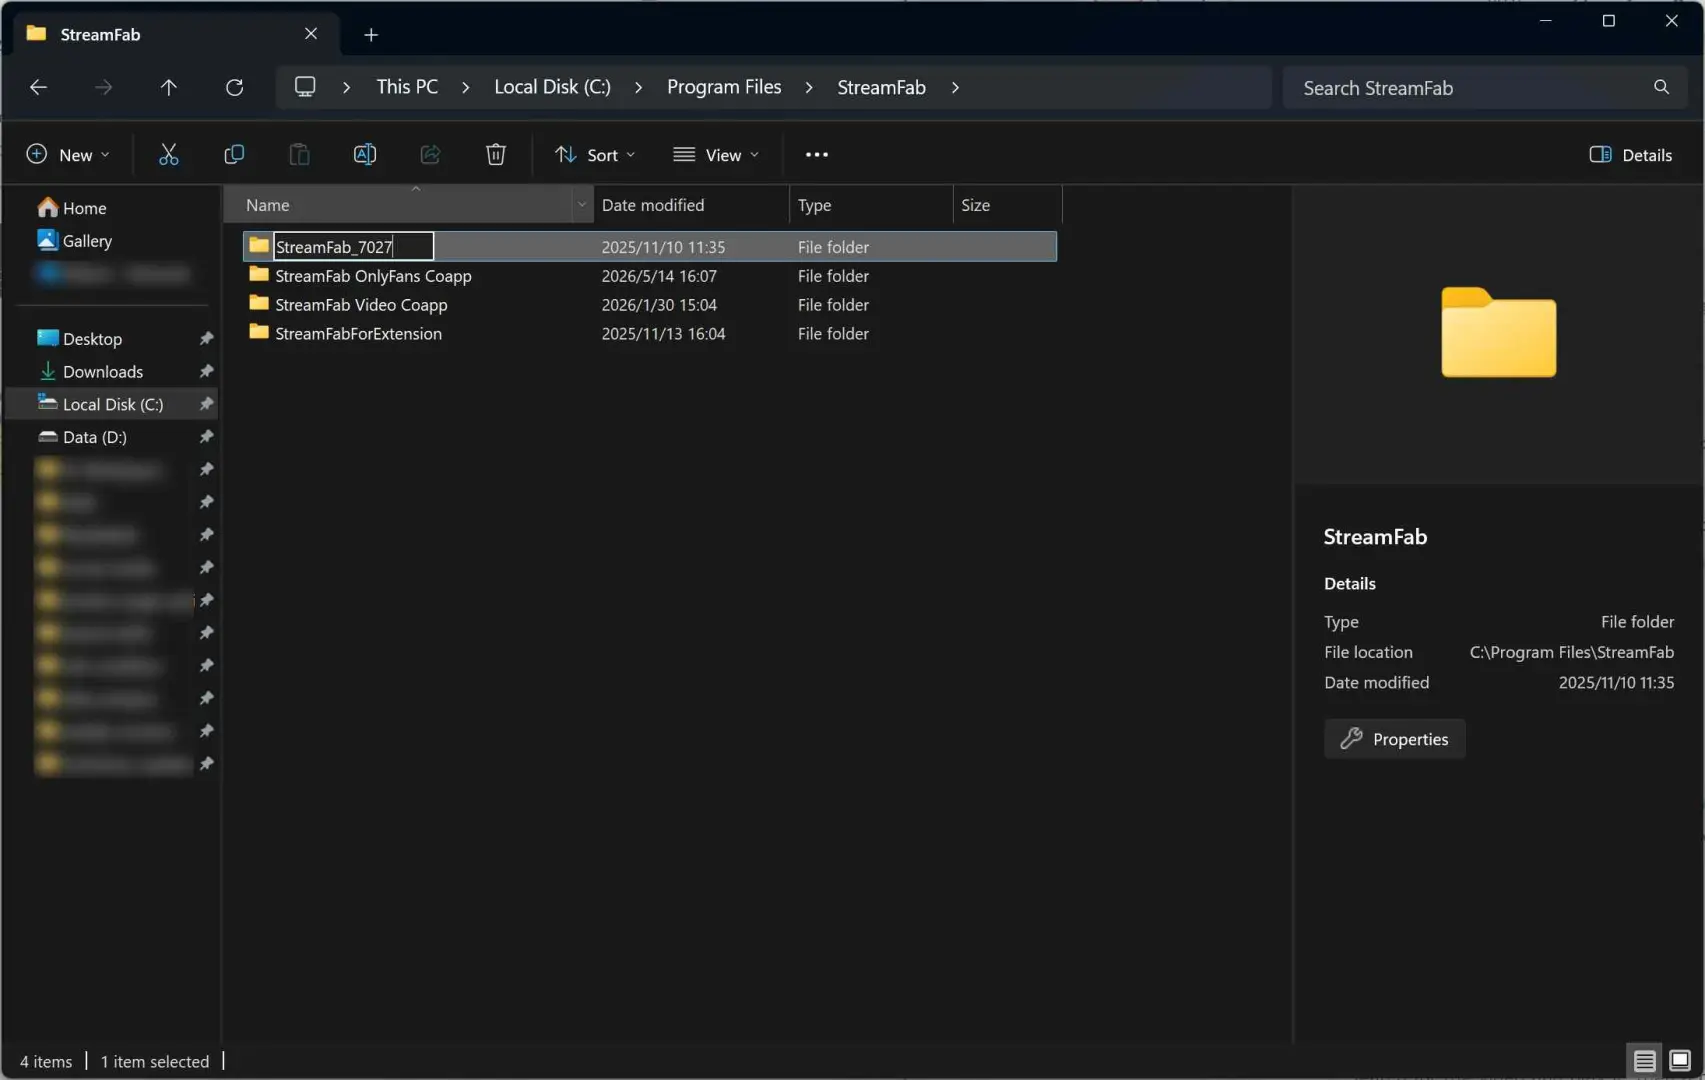Select the StreamFab window tab

[x=176, y=34]
